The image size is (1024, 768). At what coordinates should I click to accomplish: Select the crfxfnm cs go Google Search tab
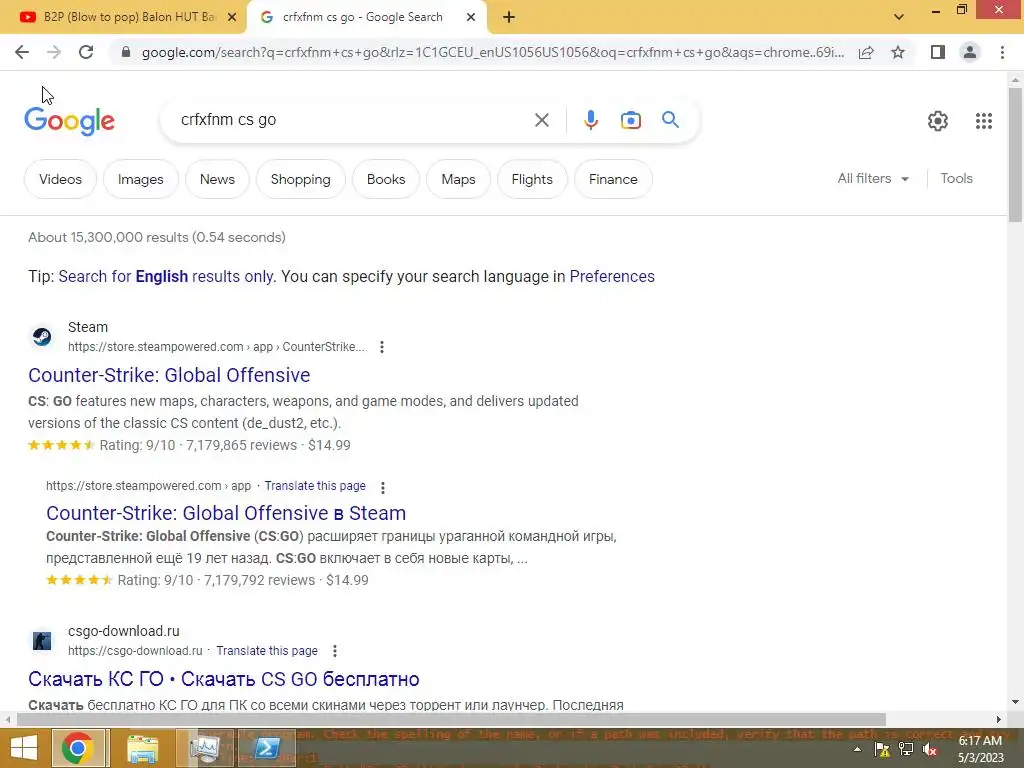pyautogui.click(x=362, y=17)
